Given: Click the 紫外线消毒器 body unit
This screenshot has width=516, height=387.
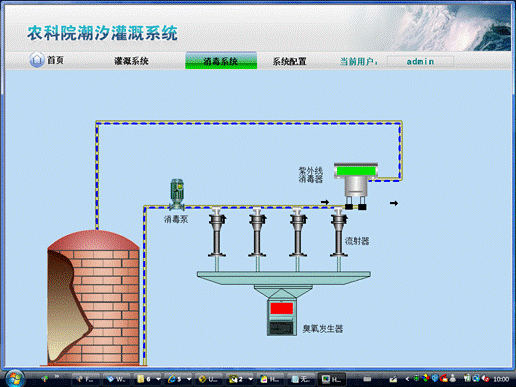Looking at the screenshot, I should tap(356, 185).
